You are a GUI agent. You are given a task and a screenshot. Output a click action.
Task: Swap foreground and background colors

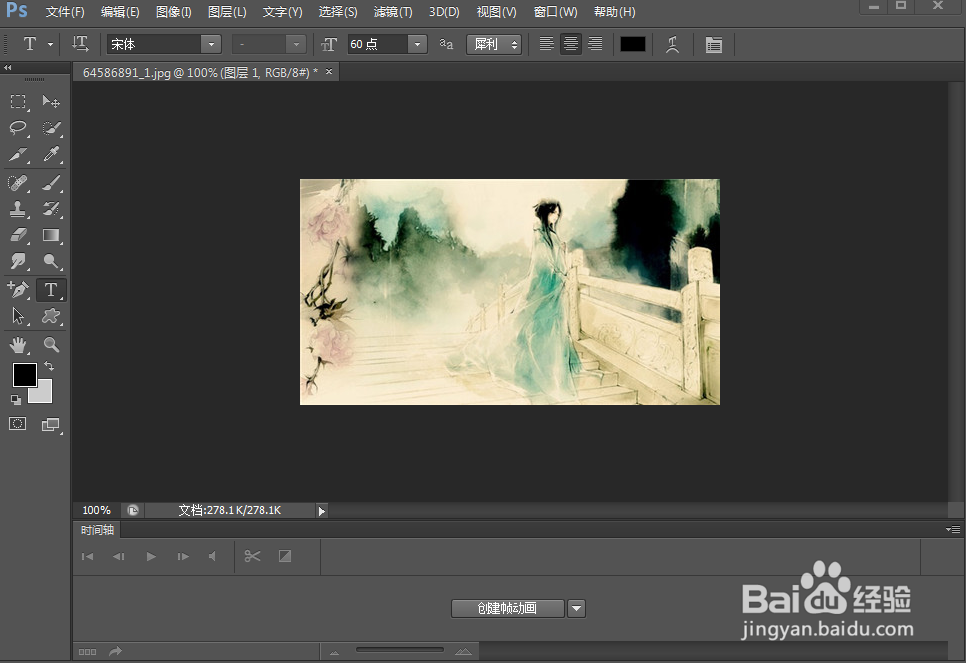click(x=49, y=367)
